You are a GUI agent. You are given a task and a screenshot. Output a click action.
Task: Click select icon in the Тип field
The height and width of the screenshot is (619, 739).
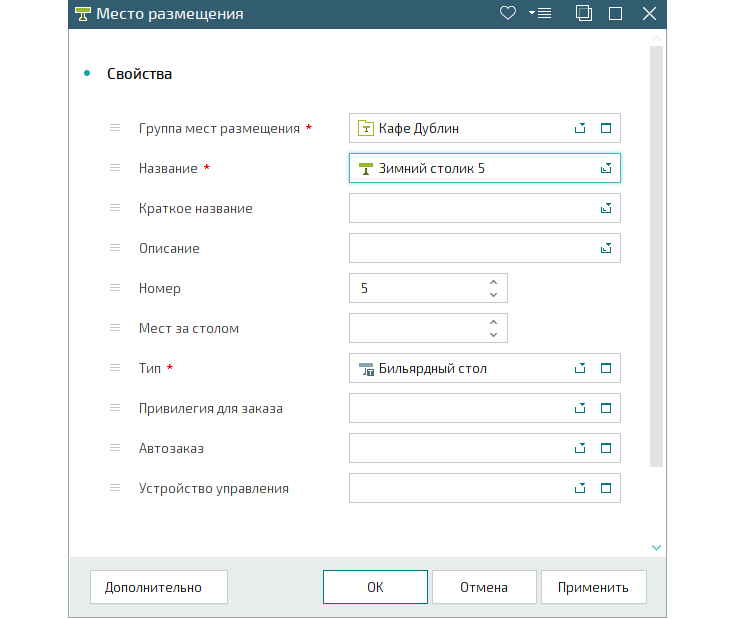click(x=579, y=368)
